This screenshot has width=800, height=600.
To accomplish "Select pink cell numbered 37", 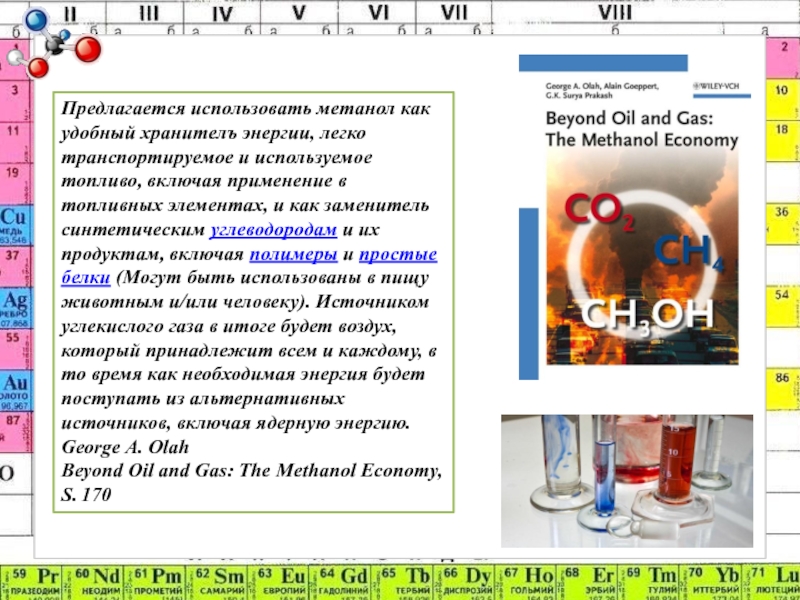I will click(x=15, y=266).
